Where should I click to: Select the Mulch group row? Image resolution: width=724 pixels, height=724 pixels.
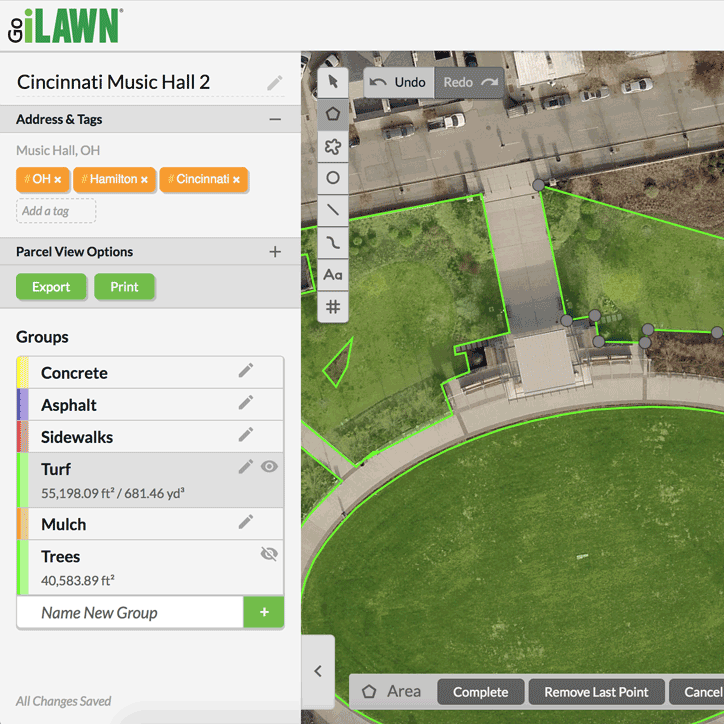tap(150, 524)
